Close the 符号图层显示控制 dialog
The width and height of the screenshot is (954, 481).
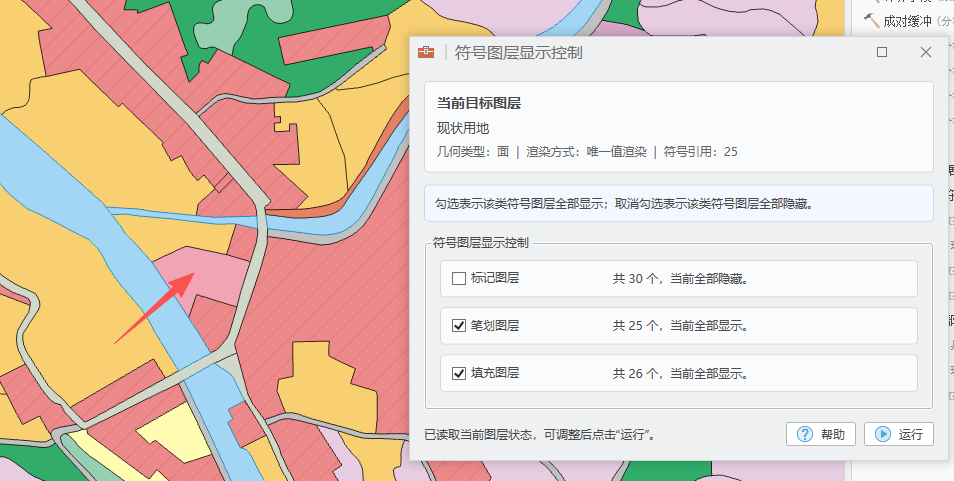coord(925,53)
